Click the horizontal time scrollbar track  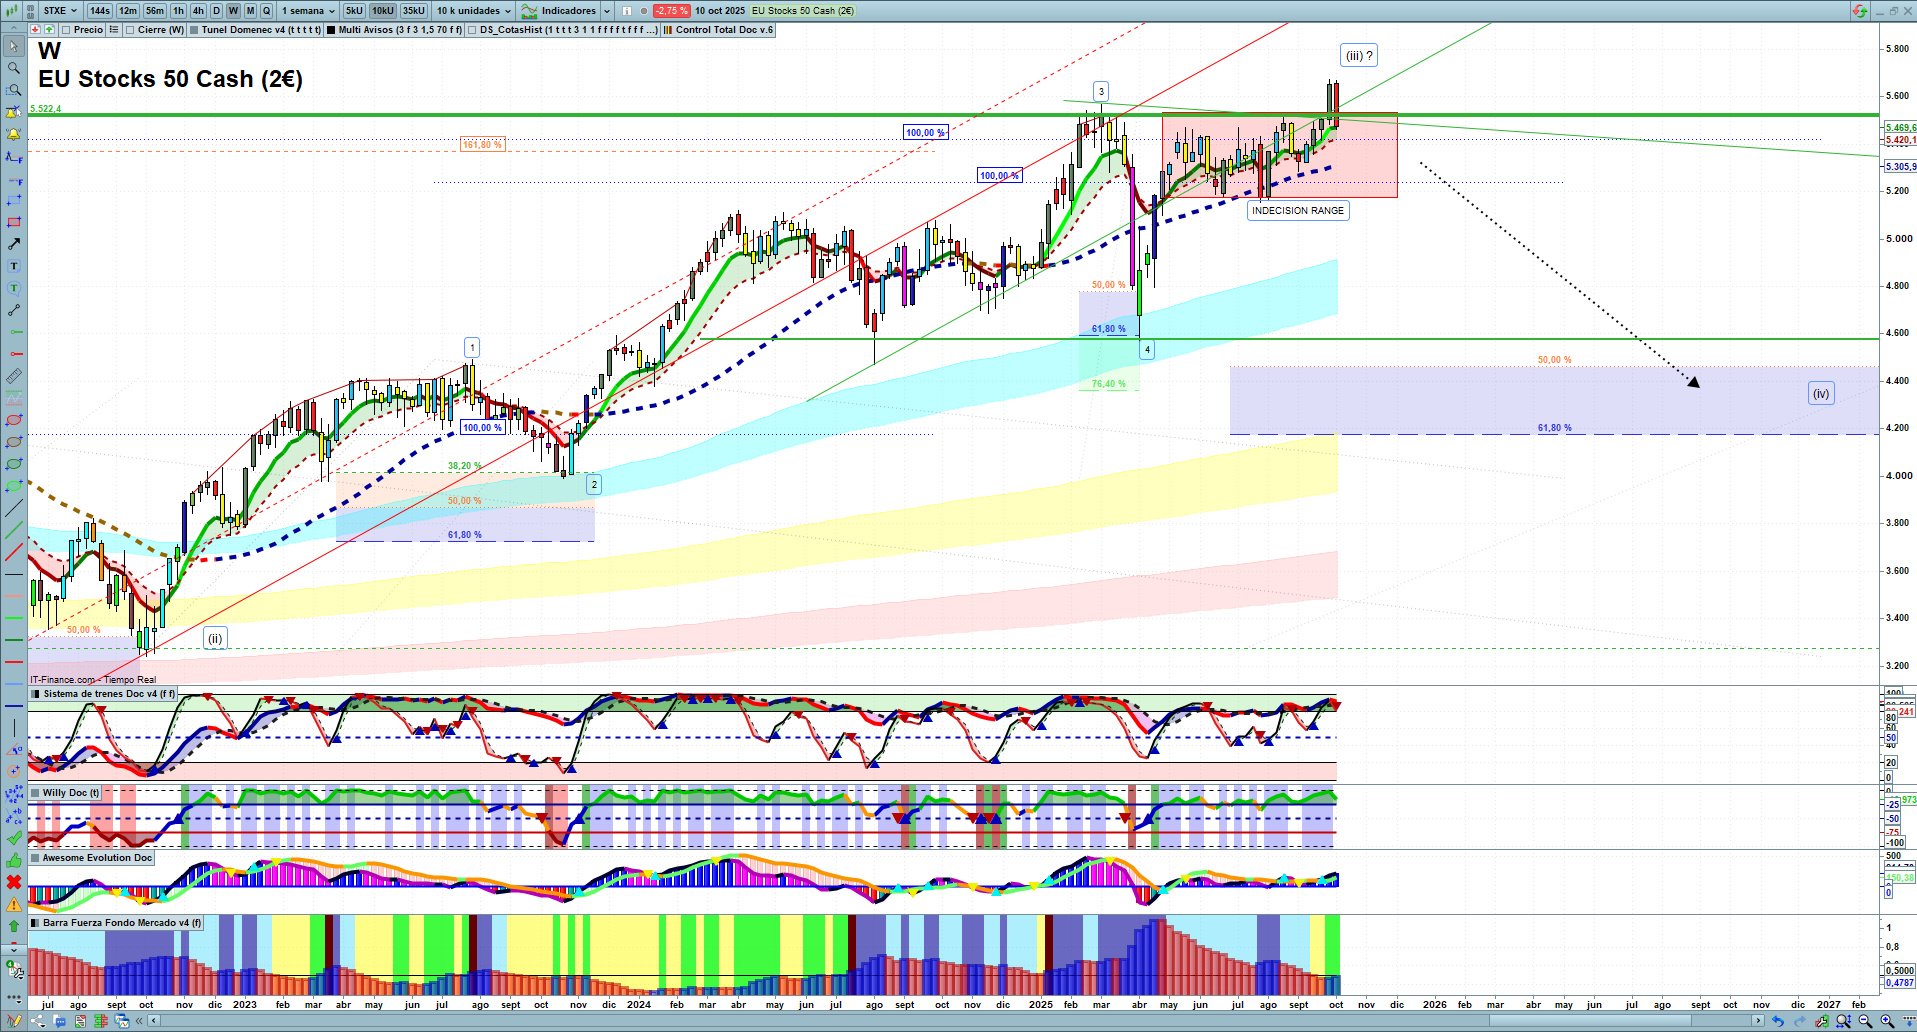(955, 1021)
